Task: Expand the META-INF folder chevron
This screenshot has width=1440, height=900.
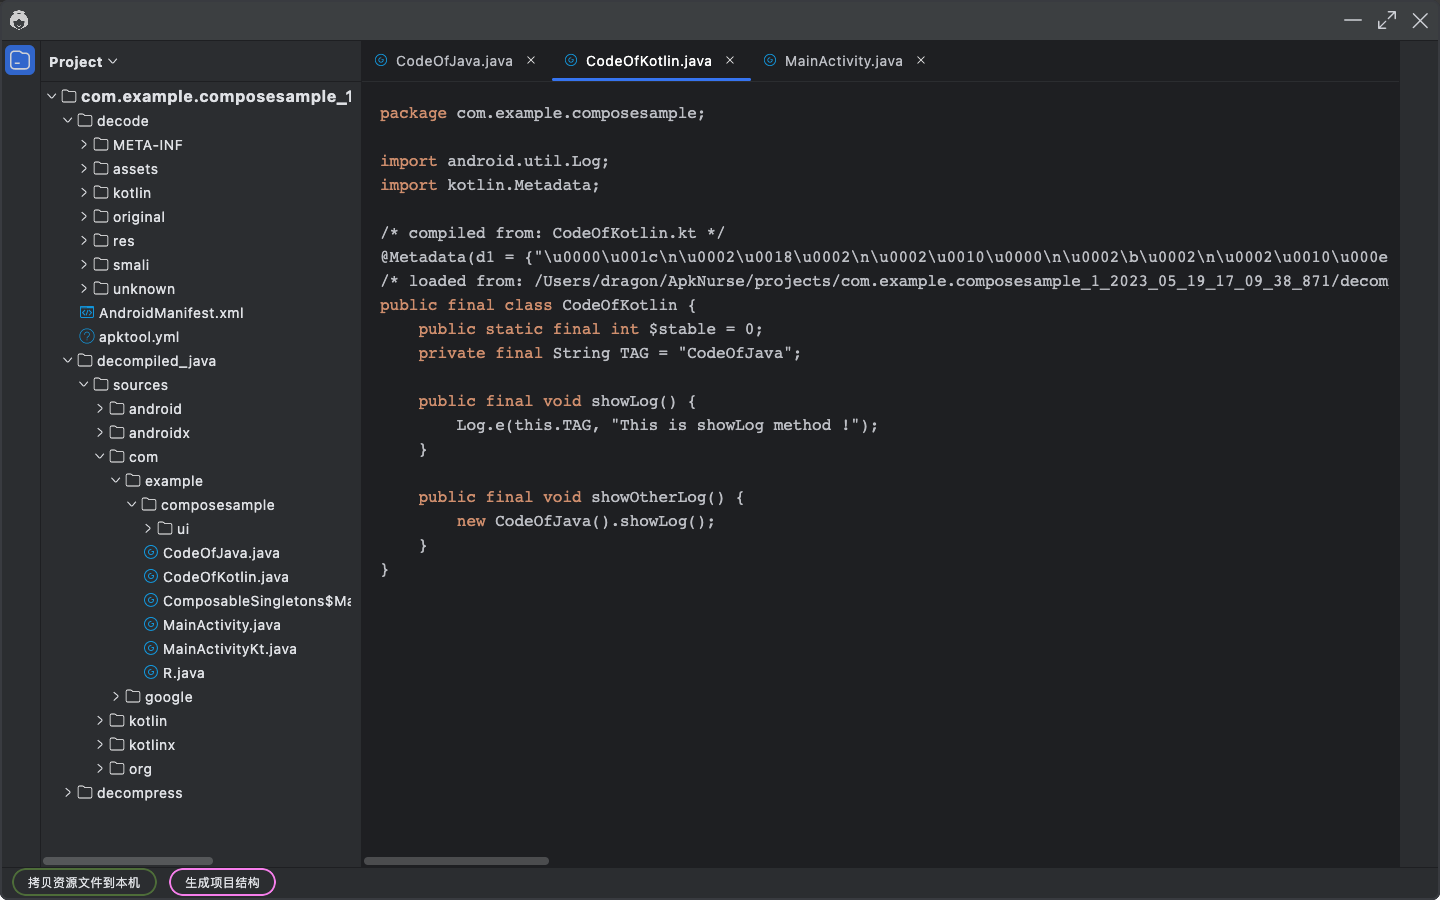Action: [84, 144]
